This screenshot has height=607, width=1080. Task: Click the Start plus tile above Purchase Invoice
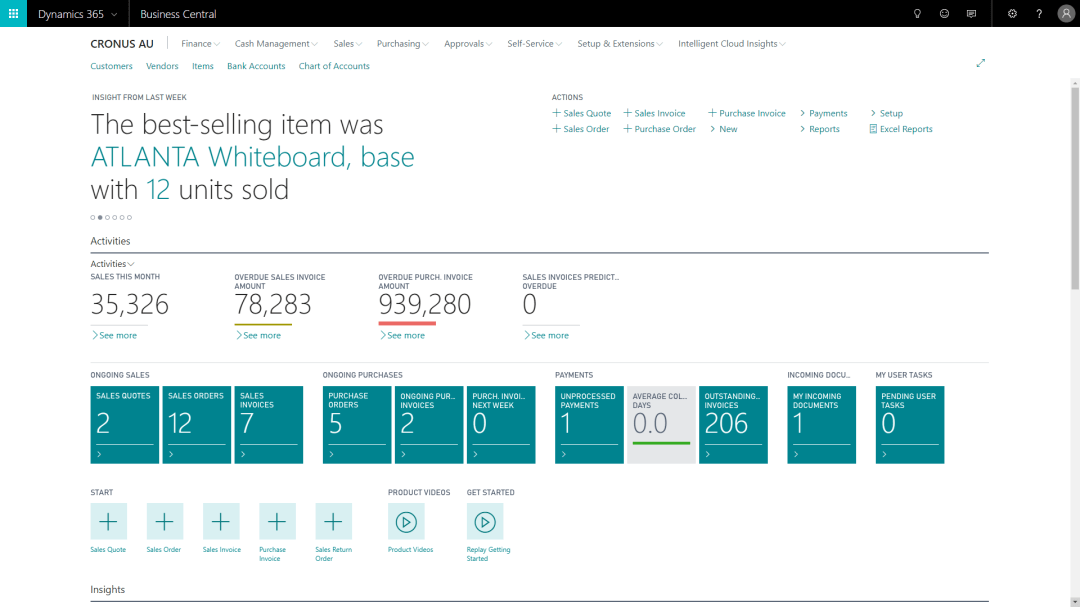tap(277, 522)
